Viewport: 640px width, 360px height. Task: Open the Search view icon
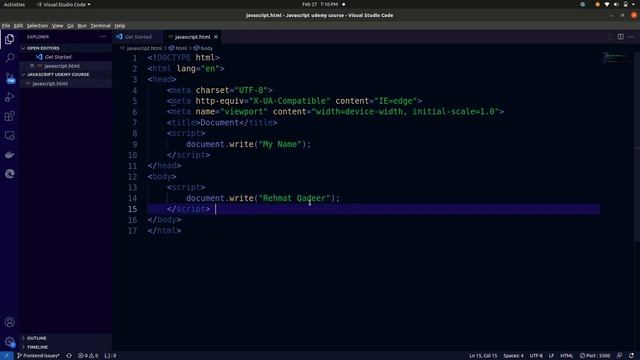tap(9, 58)
